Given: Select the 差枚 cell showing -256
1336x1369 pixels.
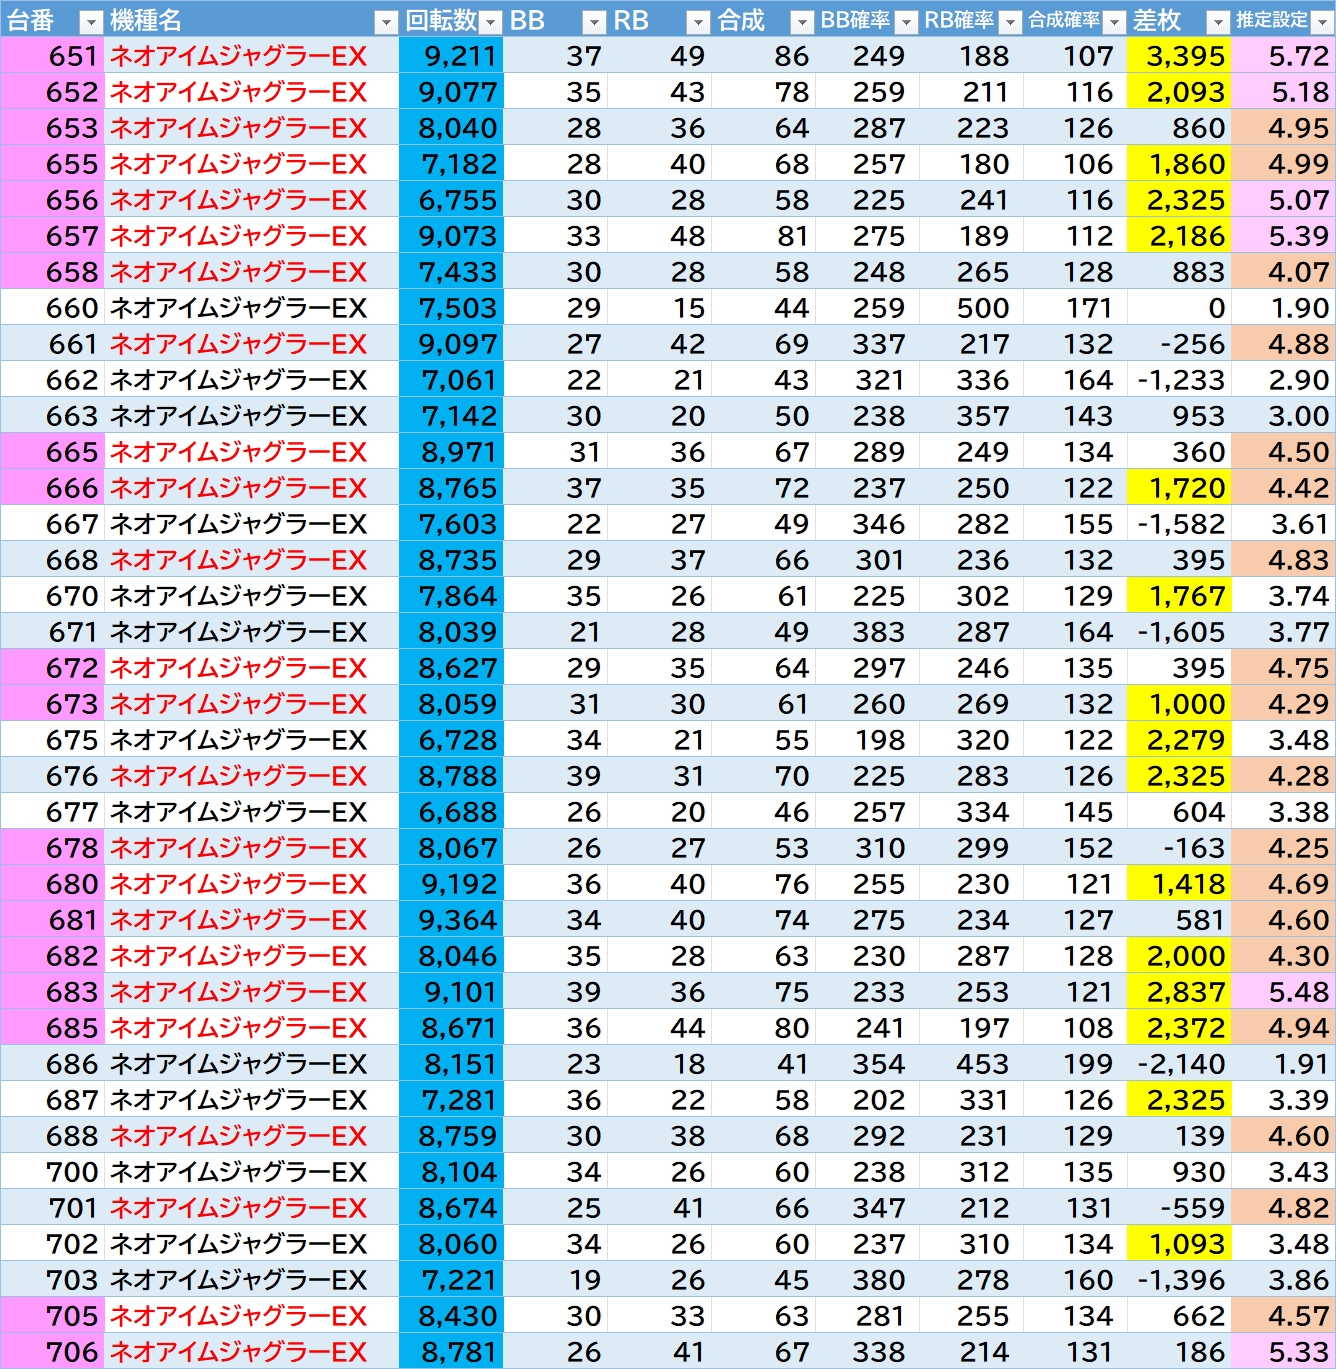Looking at the screenshot, I should 1179,344.
